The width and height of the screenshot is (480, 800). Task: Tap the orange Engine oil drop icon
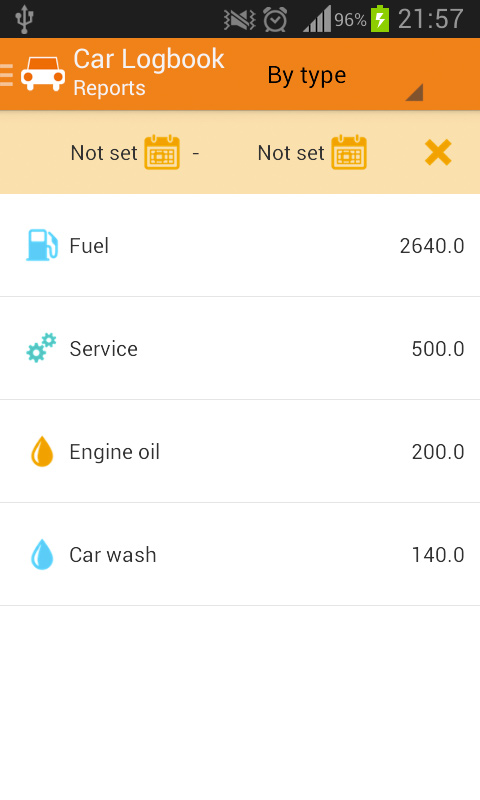tap(42, 451)
